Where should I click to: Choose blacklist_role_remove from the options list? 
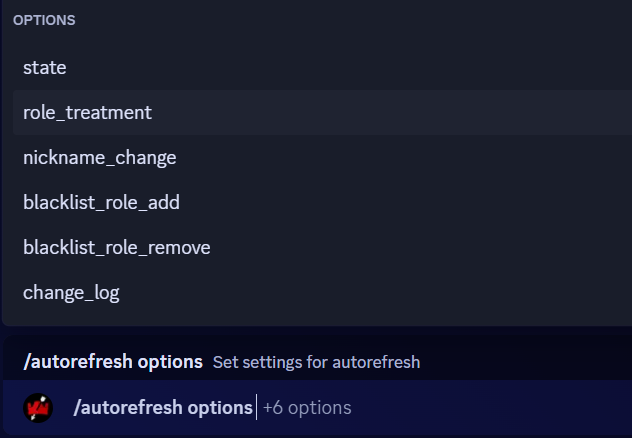[116, 248]
